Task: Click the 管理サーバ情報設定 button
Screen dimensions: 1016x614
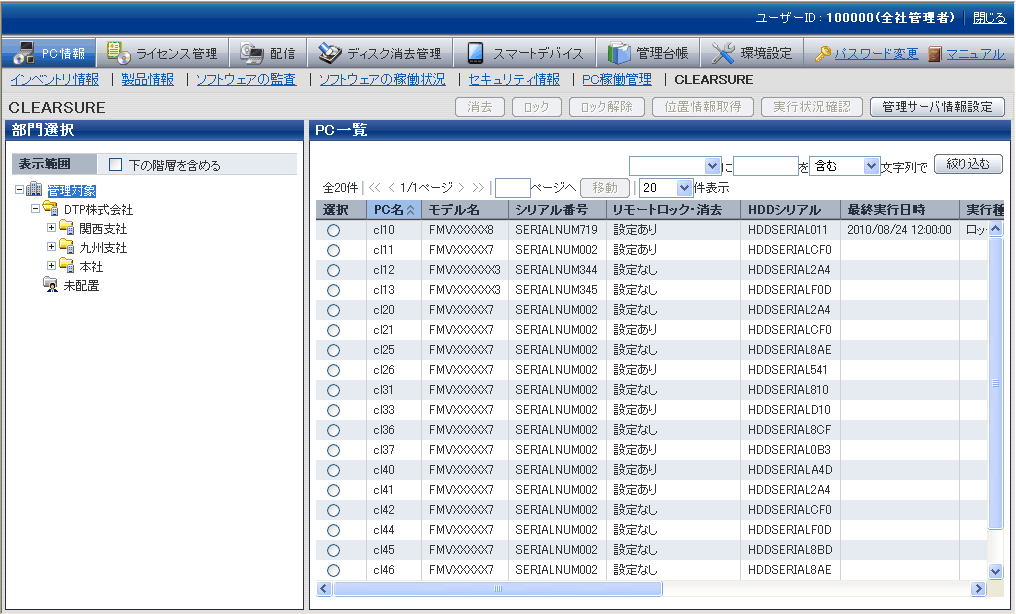Action: [937, 107]
